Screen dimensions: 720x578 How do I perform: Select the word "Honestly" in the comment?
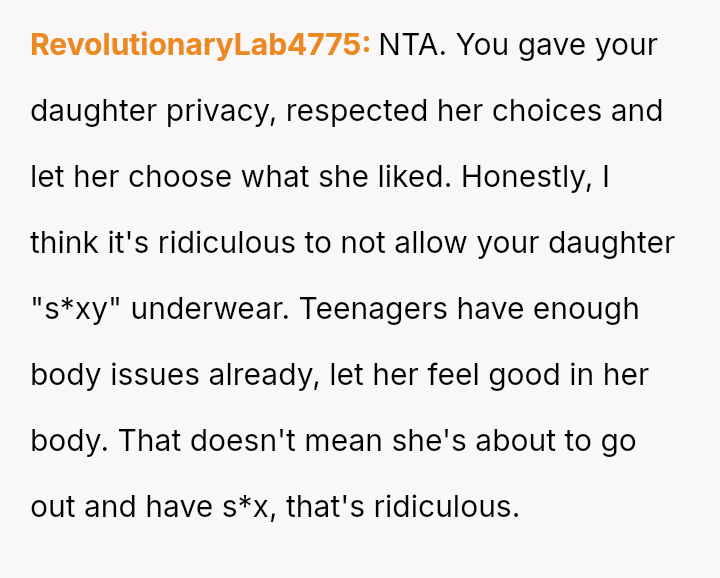526,177
